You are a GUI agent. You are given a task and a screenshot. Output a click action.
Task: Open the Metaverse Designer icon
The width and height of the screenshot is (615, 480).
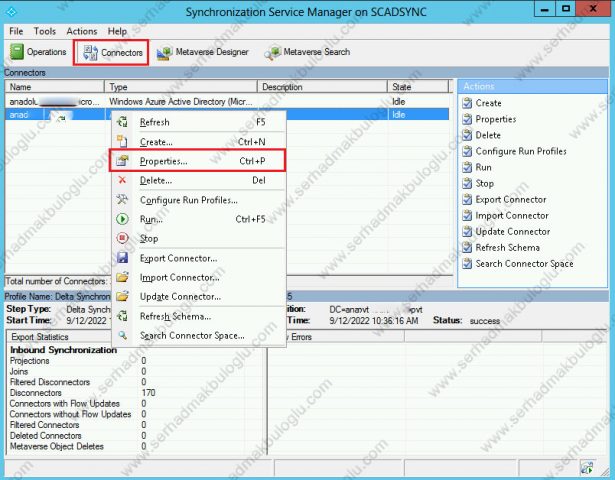pos(164,52)
